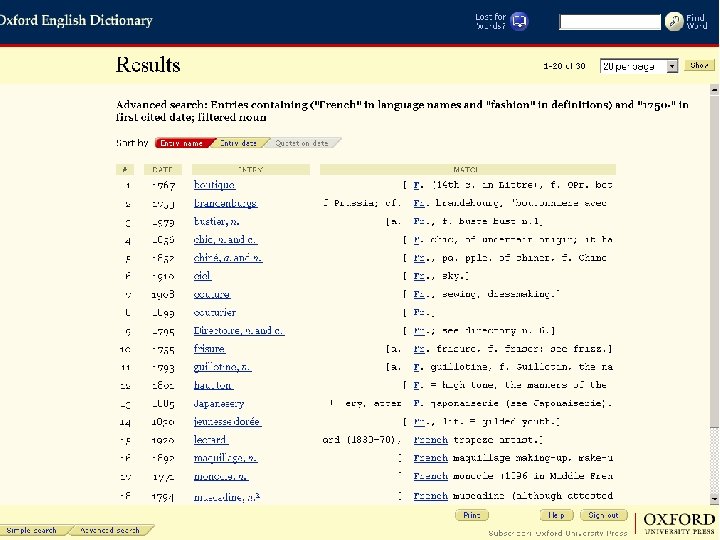Open the bustier entry

pyautogui.click(x=216, y=221)
